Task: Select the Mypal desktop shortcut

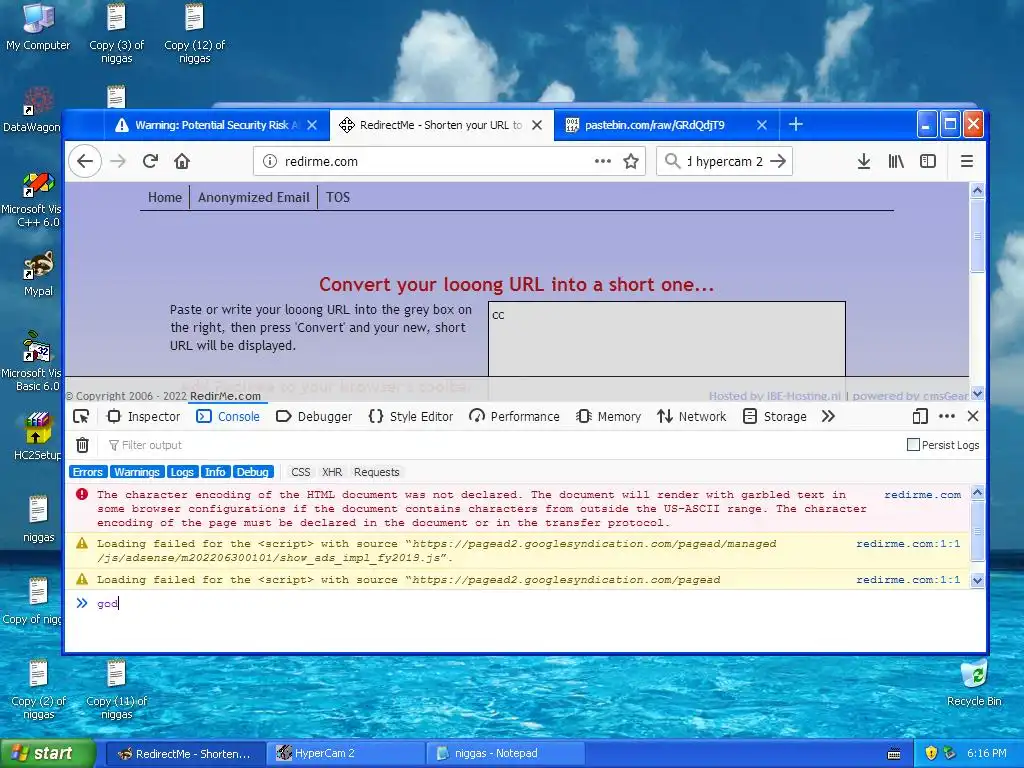Action: [x=38, y=274]
